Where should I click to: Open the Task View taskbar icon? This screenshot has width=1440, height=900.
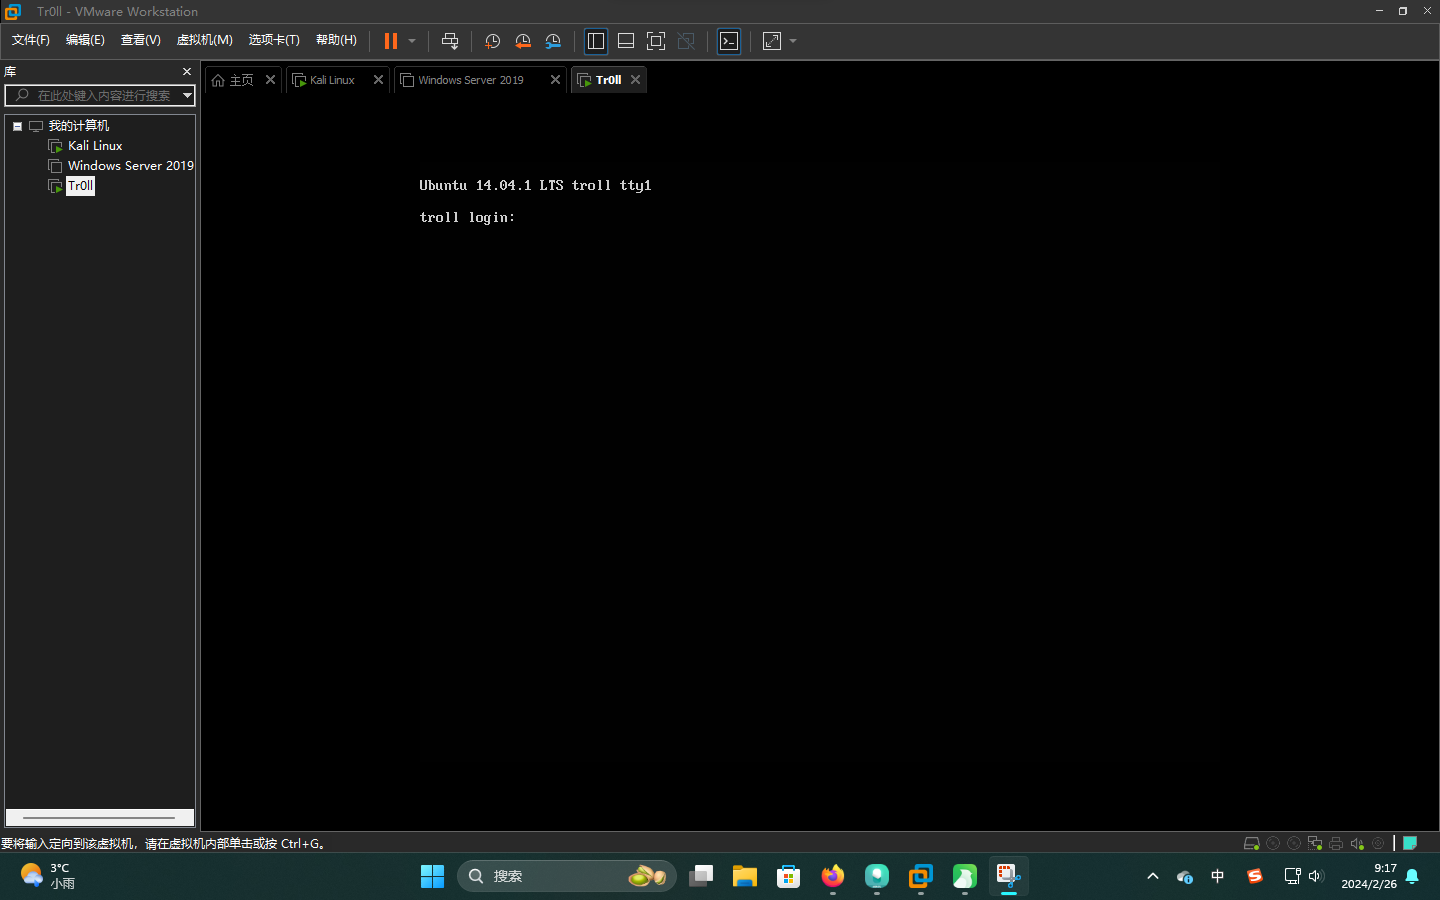pos(701,876)
